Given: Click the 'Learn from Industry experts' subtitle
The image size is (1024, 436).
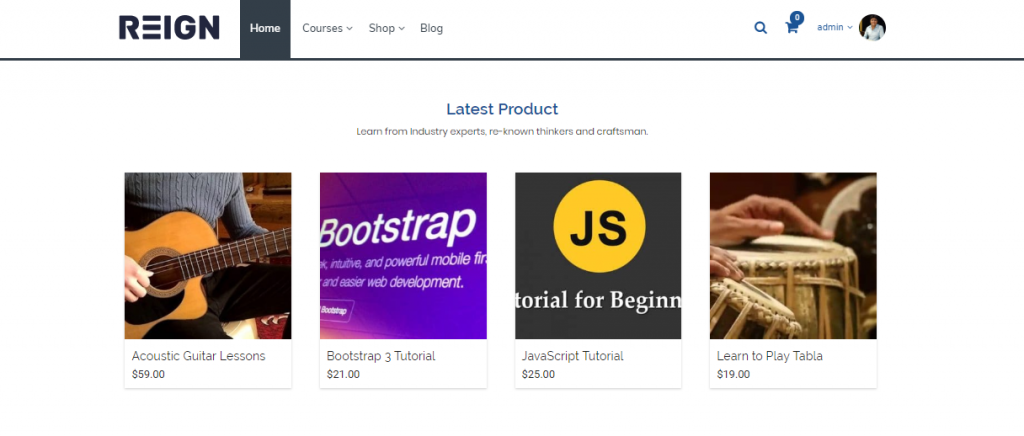Looking at the screenshot, I should click(502, 131).
